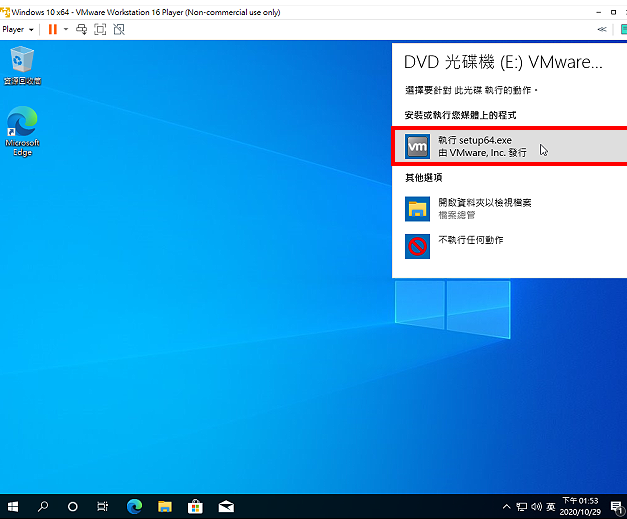Enter full screen mode
This screenshot has height=519, width=627.
(100, 29)
